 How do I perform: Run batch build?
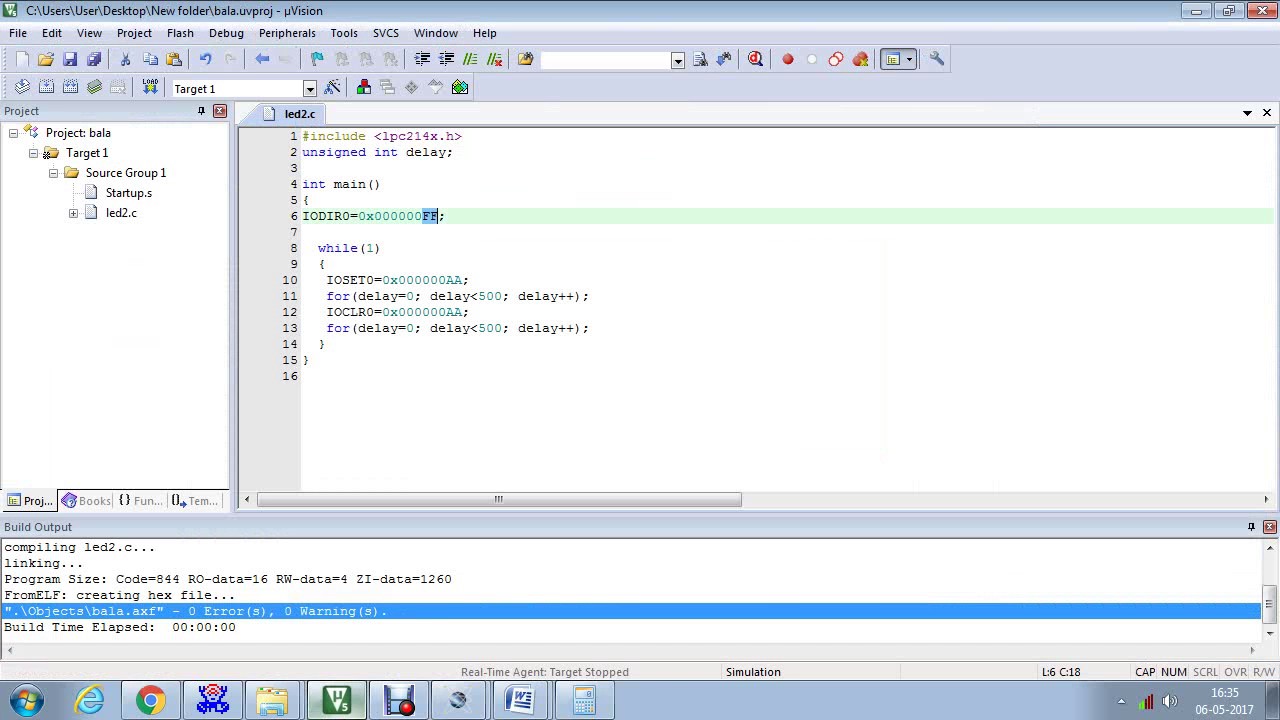pyautogui.click(x=94, y=87)
